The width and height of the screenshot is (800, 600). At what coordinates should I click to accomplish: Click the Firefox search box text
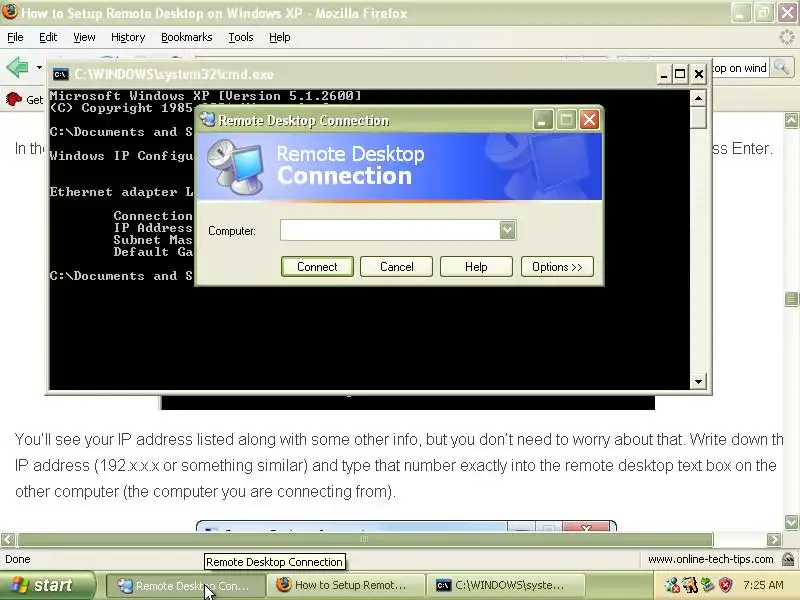click(x=740, y=68)
